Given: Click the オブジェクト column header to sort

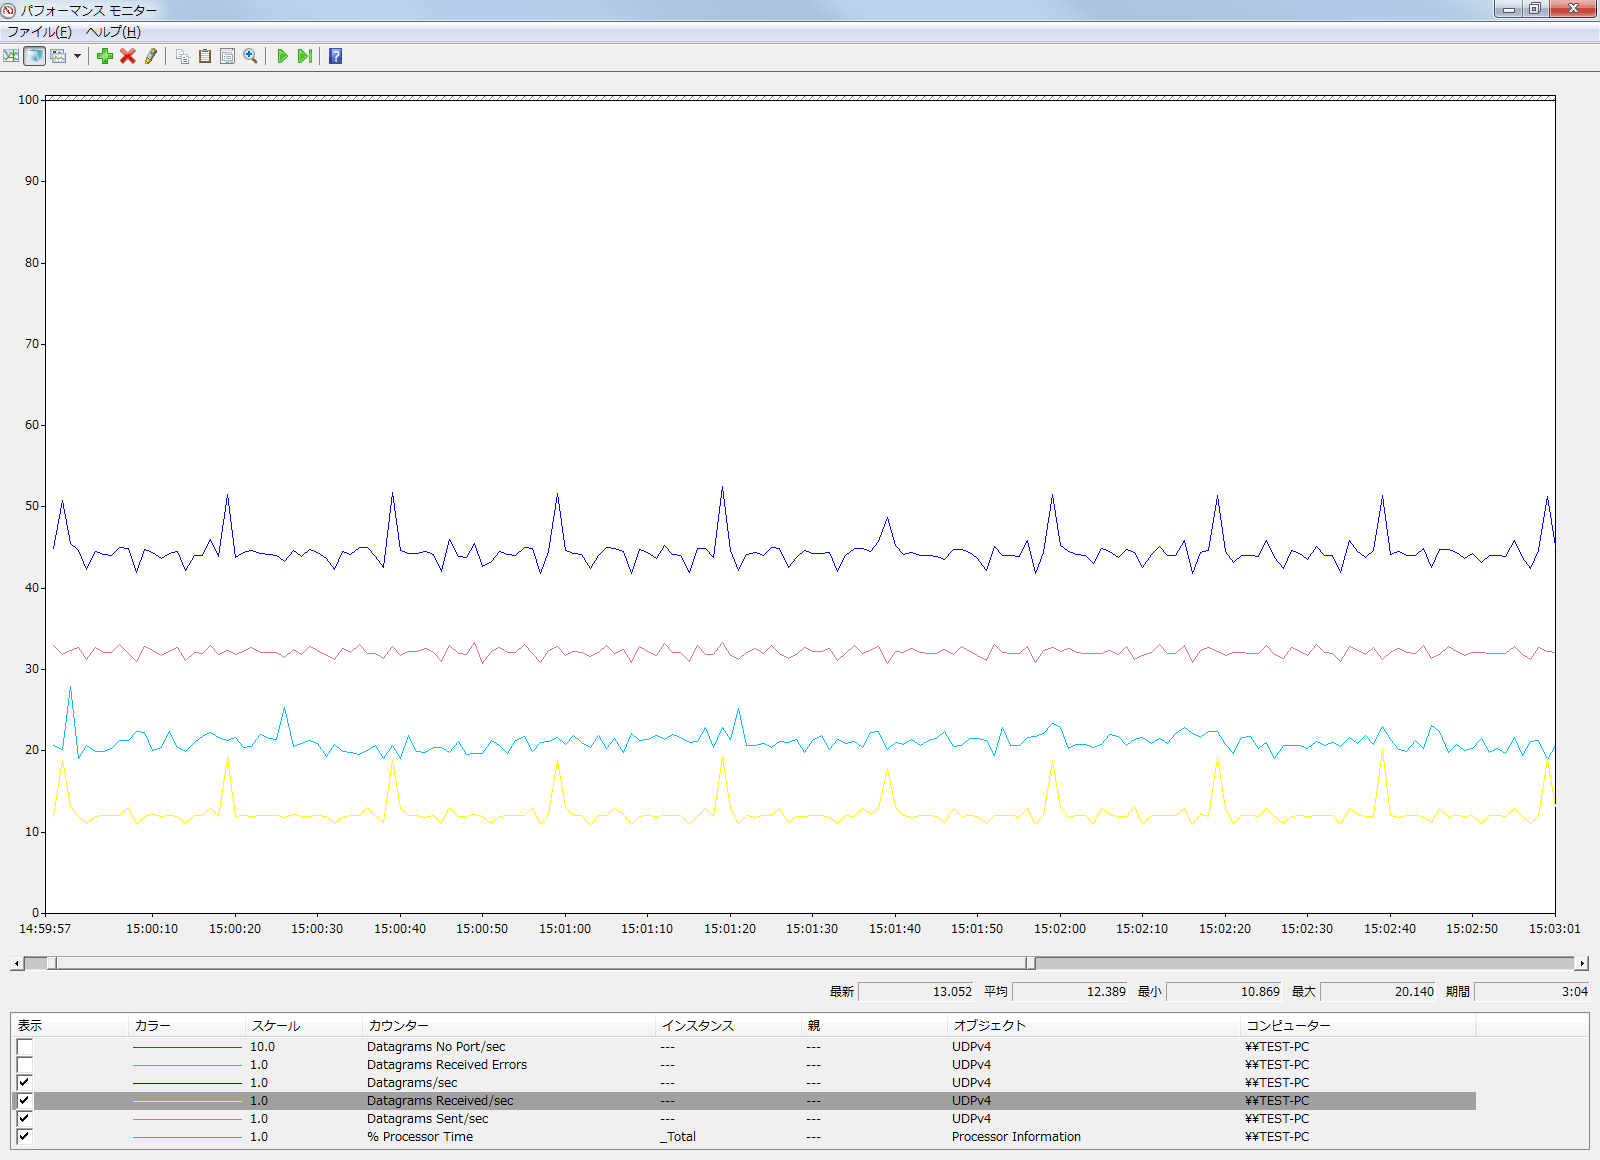Looking at the screenshot, I should coord(989,1026).
